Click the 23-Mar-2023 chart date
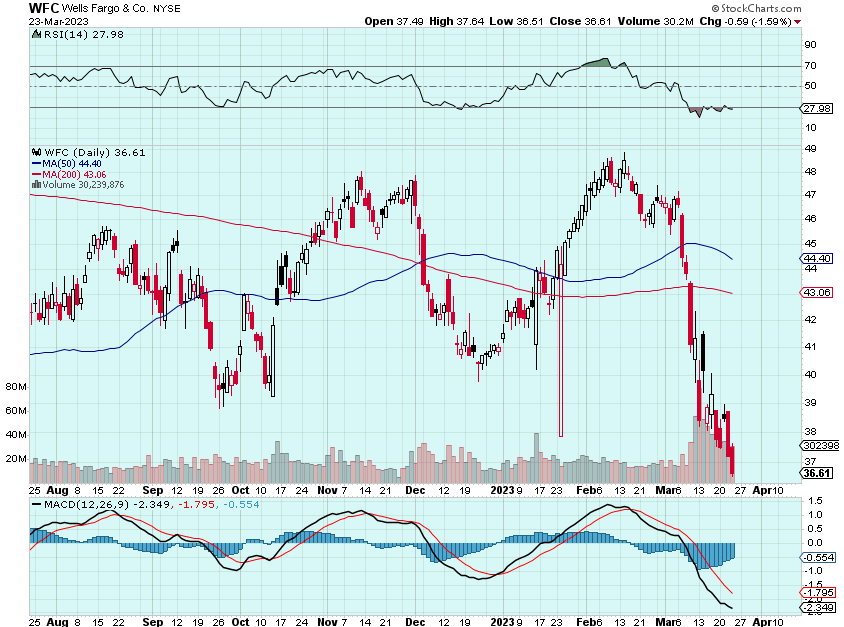 point(59,22)
